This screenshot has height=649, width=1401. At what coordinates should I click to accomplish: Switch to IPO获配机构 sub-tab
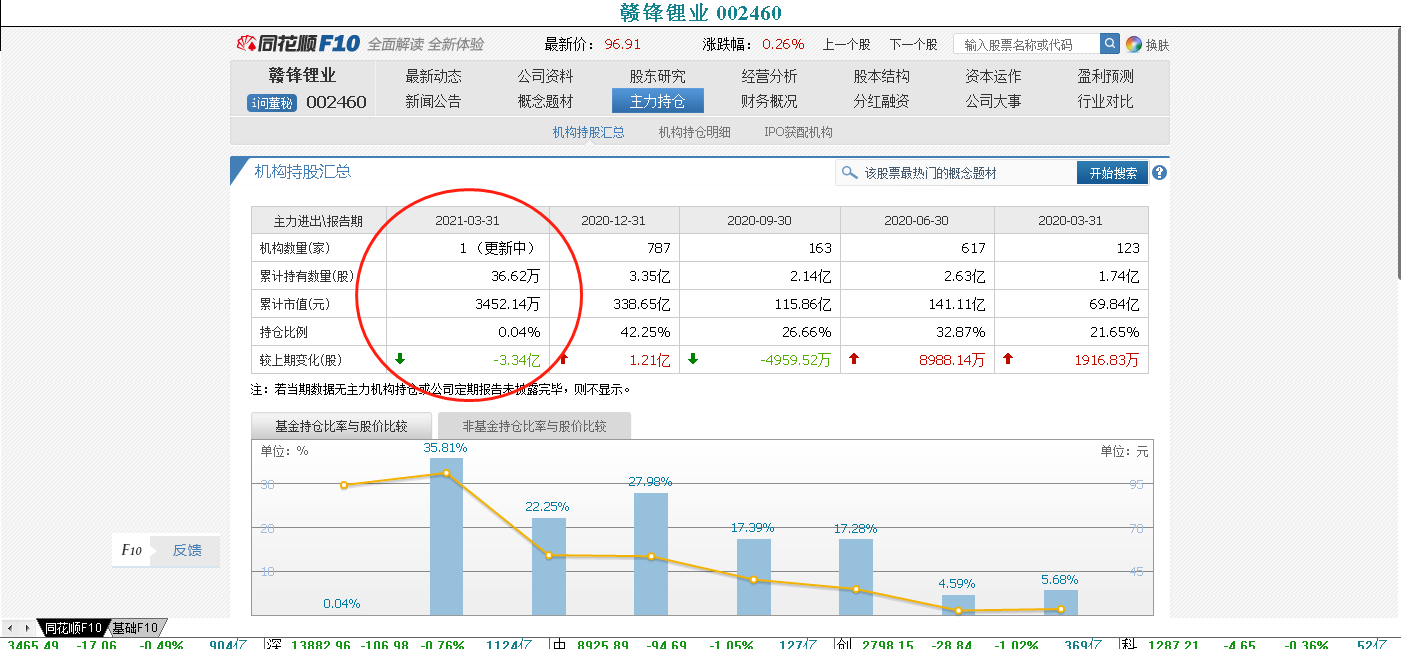click(x=798, y=132)
